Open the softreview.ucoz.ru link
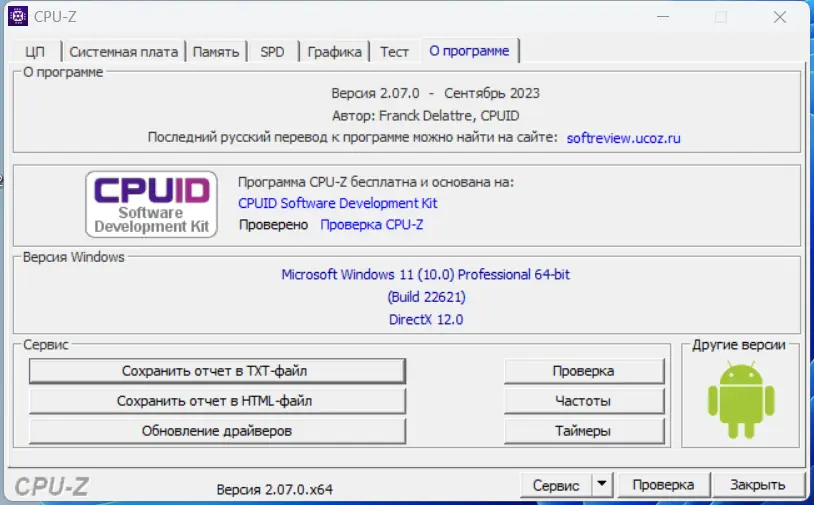814x505 pixels. point(623,138)
